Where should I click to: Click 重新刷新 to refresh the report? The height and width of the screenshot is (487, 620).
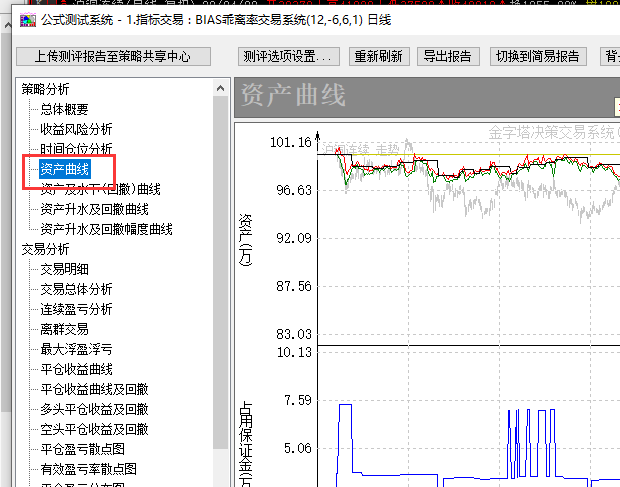pos(379,57)
